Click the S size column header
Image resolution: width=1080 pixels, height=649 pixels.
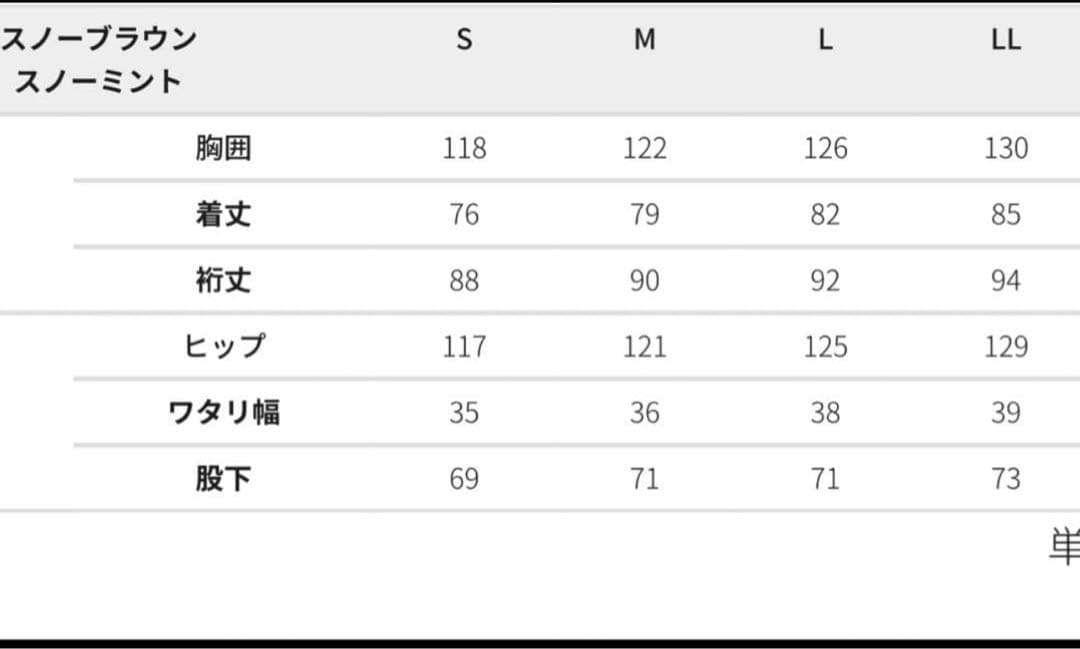tap(464, 40)
